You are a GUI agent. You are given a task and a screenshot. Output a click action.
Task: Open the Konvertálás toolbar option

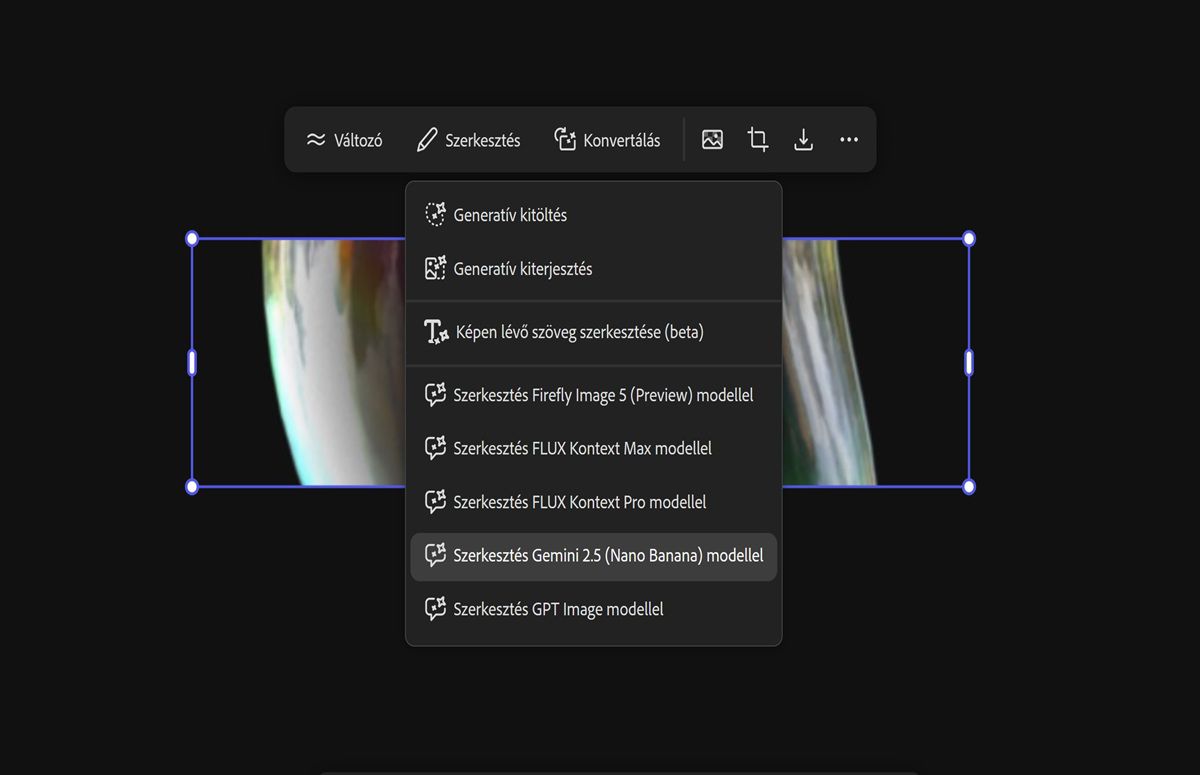click(x=607, y=140)
